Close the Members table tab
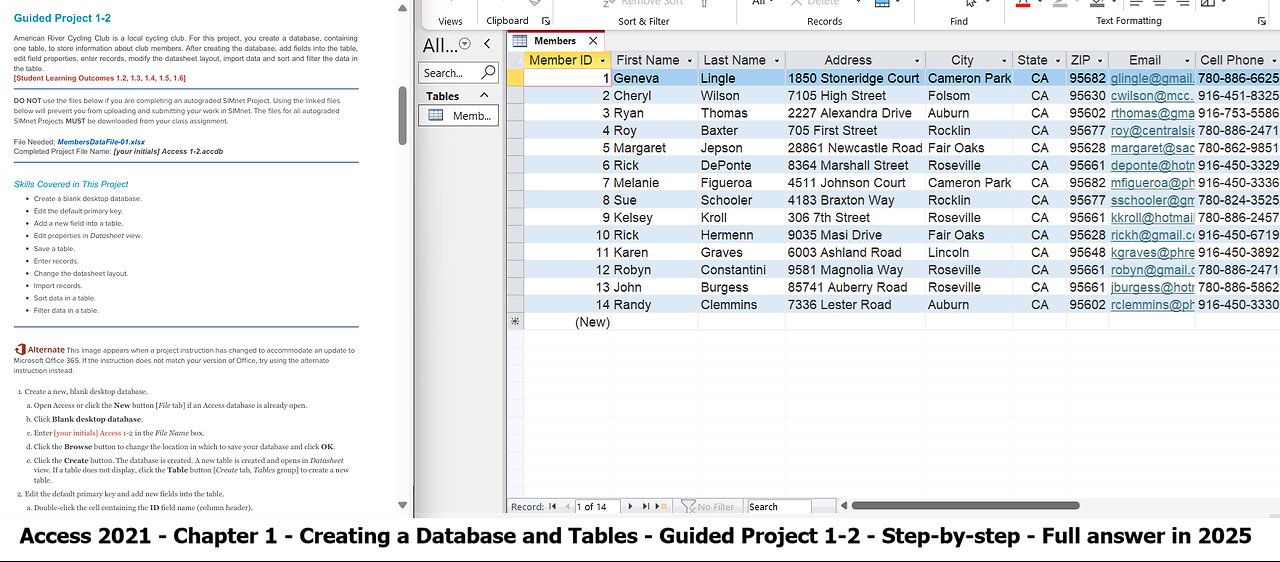Image resolution: width=1280 pixels, height=562 pixels. [593, 41]
